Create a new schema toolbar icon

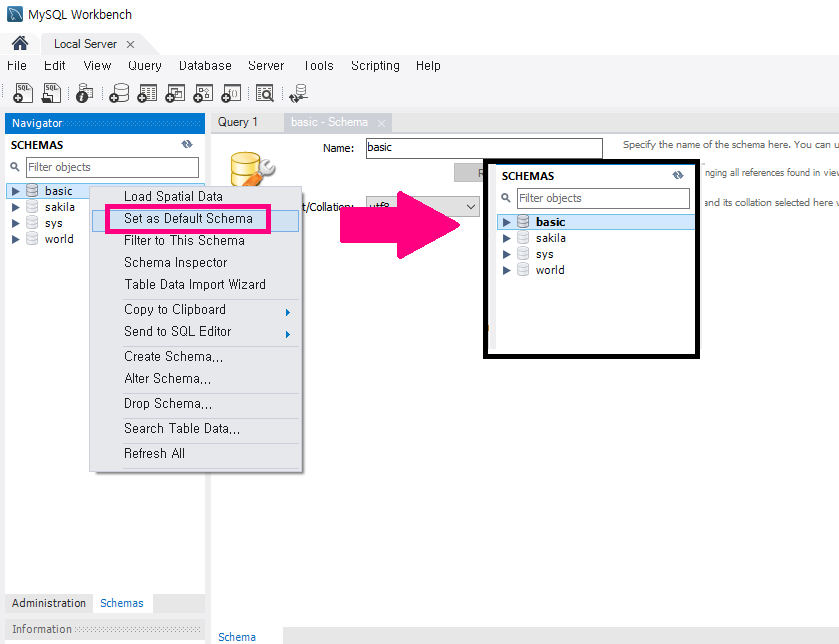[x=119, y=93]
